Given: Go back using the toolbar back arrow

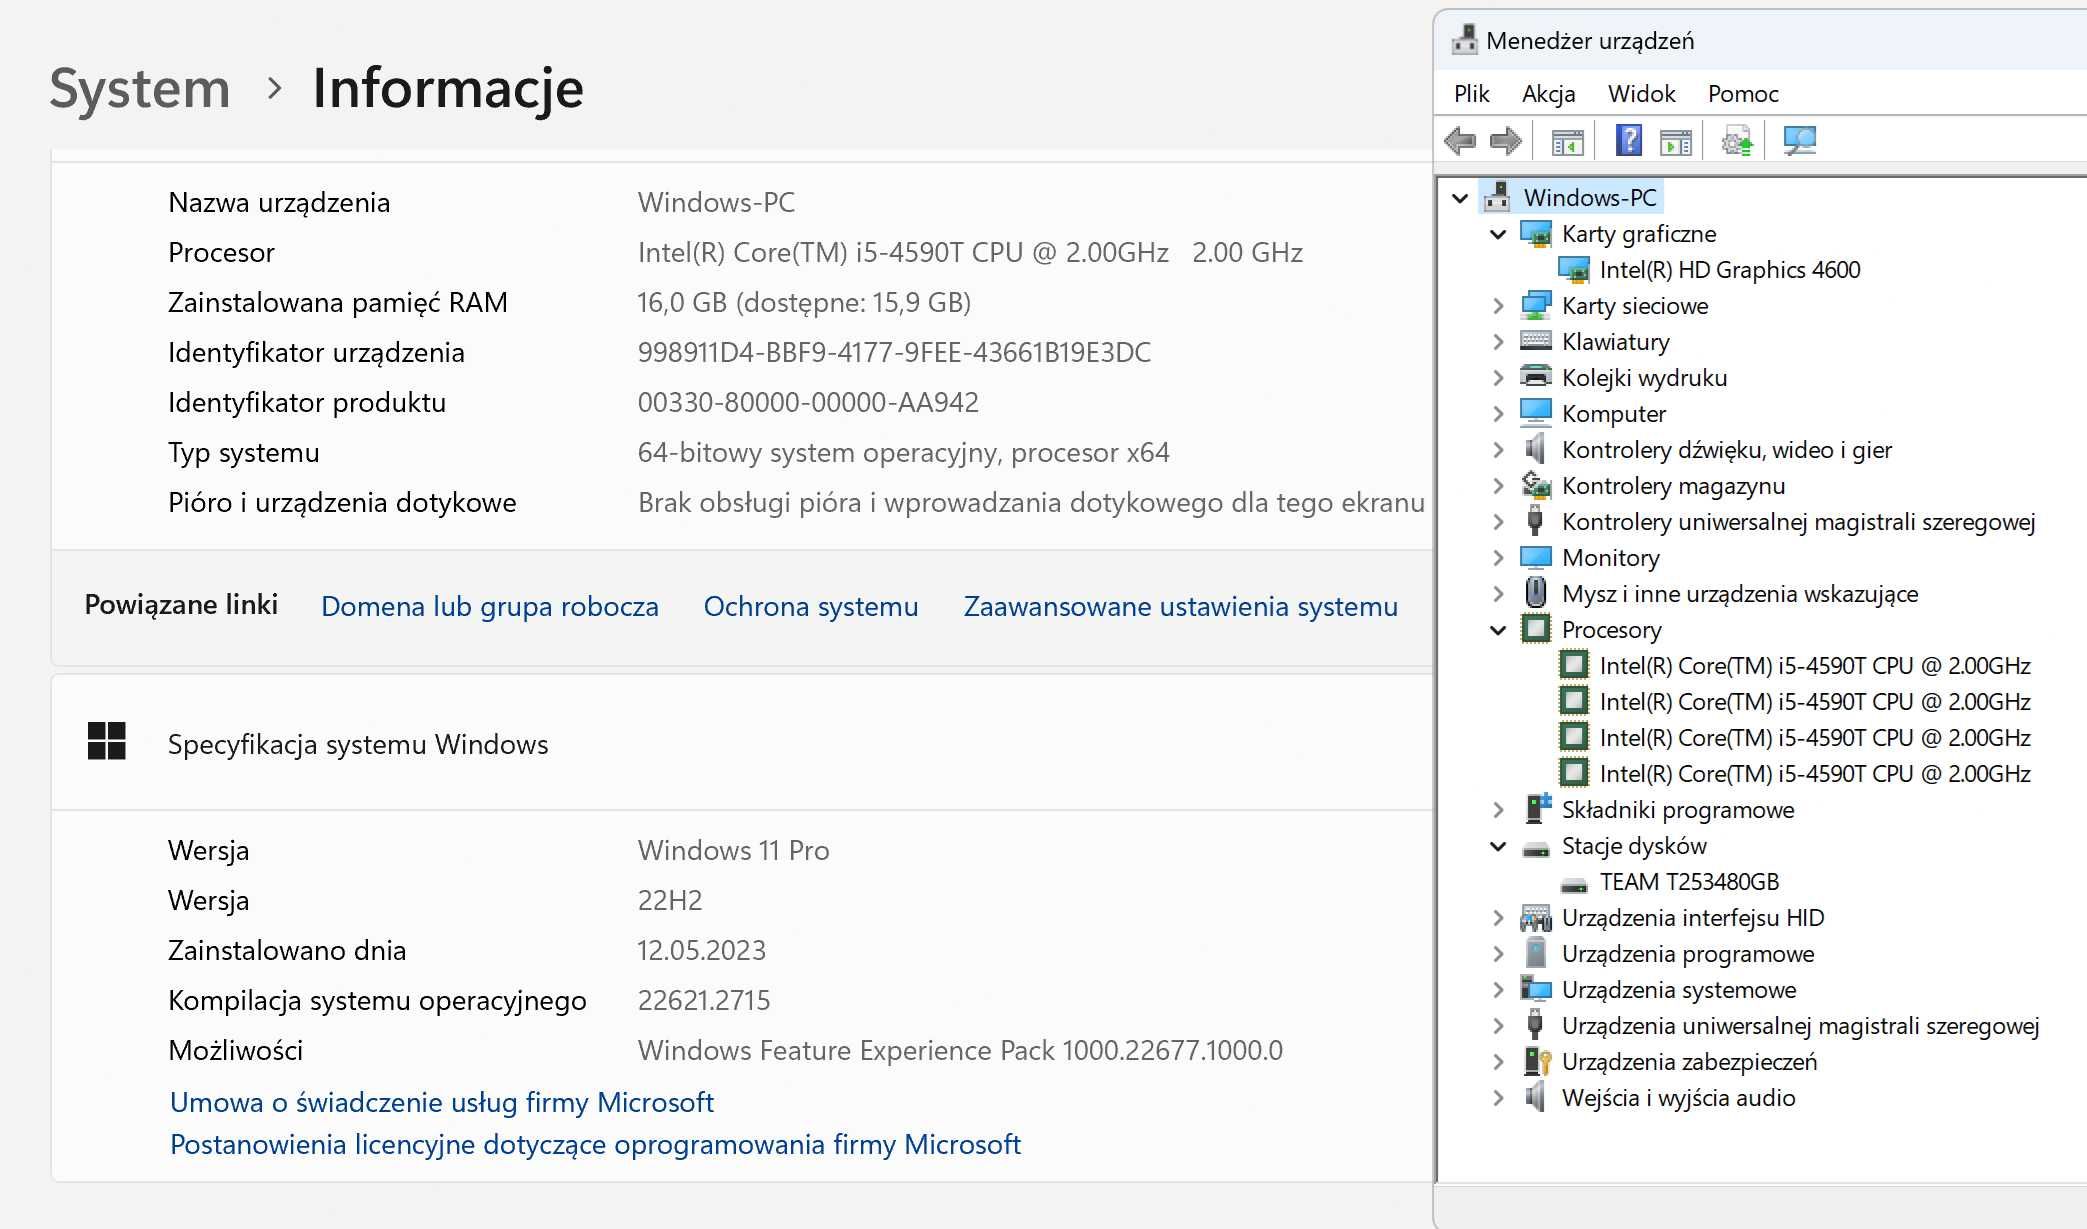Looking at the screenshot, I should pos(1460,141).
